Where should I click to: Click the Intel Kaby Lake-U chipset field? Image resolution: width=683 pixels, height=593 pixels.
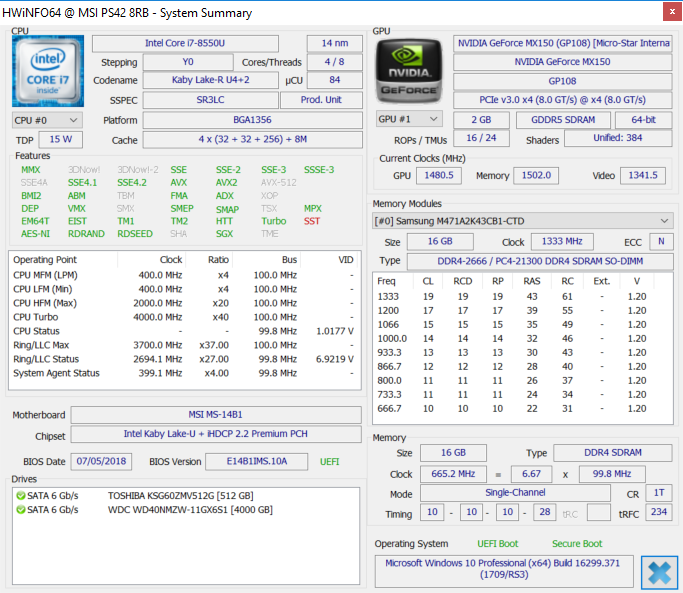click(216, 434)
